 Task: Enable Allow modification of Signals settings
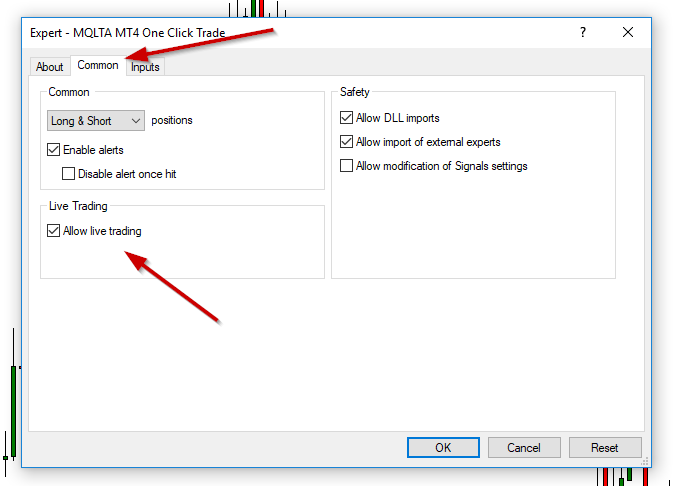point(346,166)
